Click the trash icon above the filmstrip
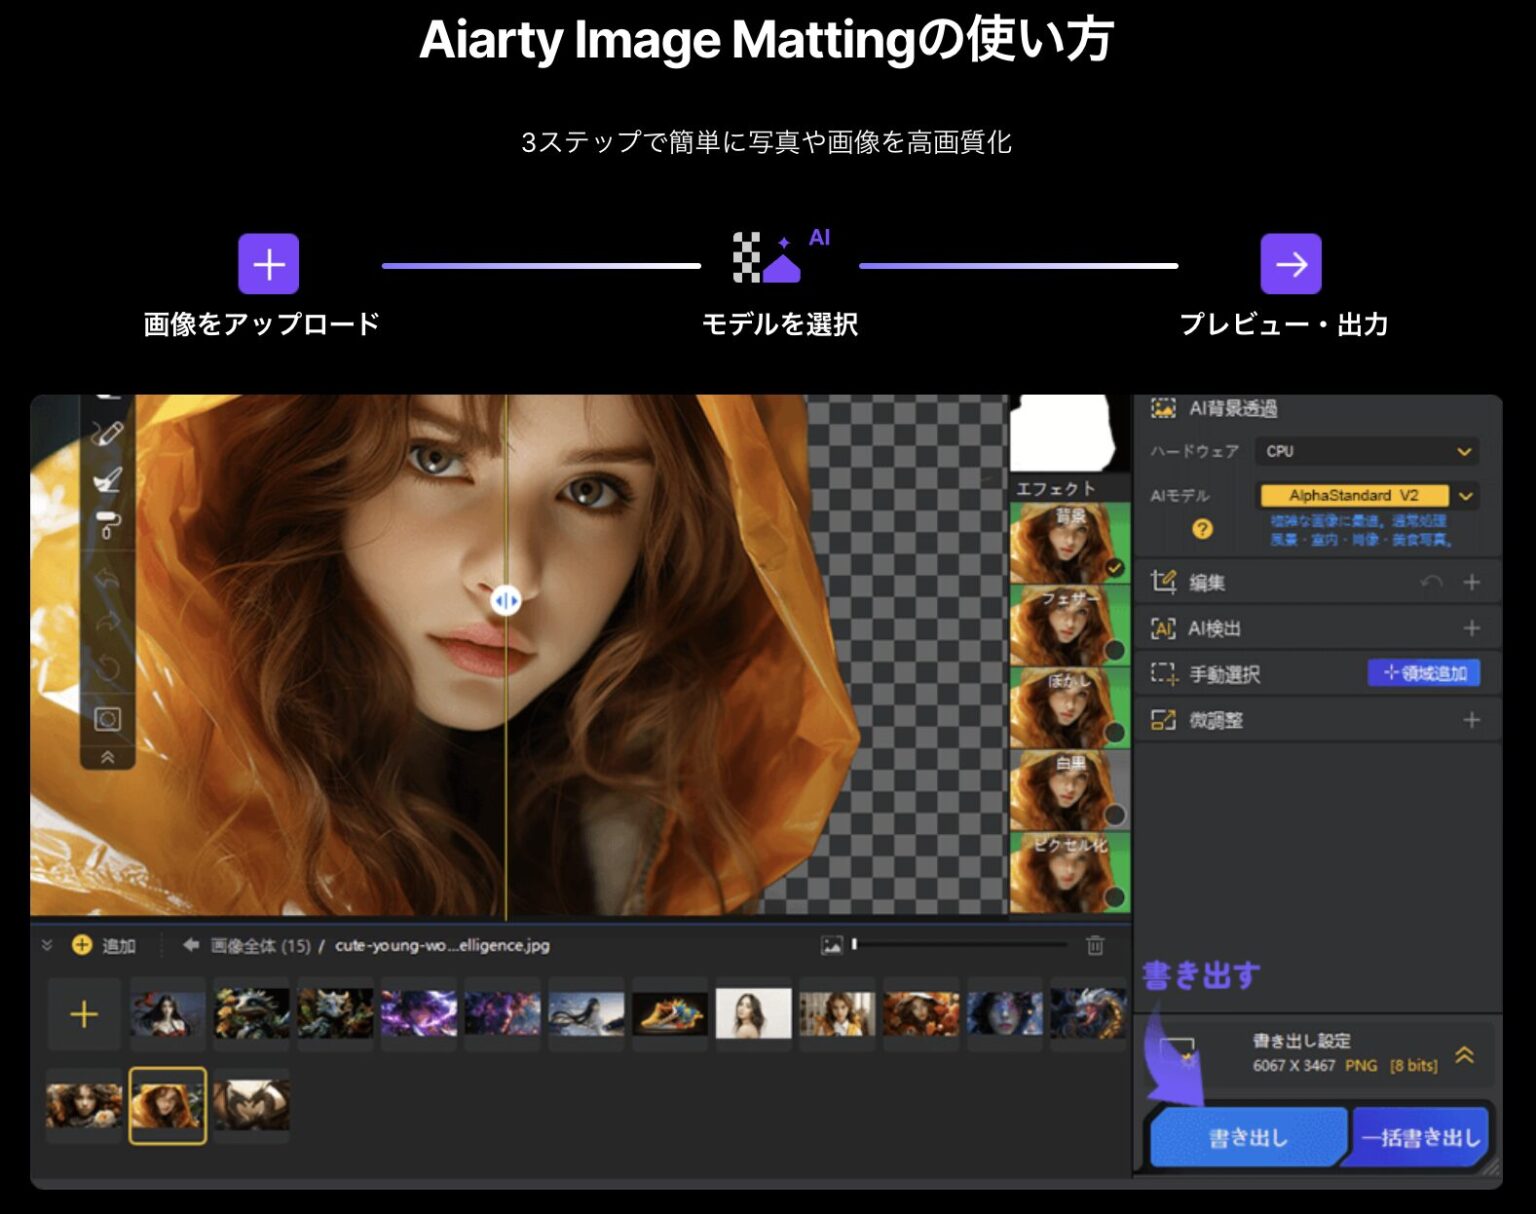 tap(1096, 945)
